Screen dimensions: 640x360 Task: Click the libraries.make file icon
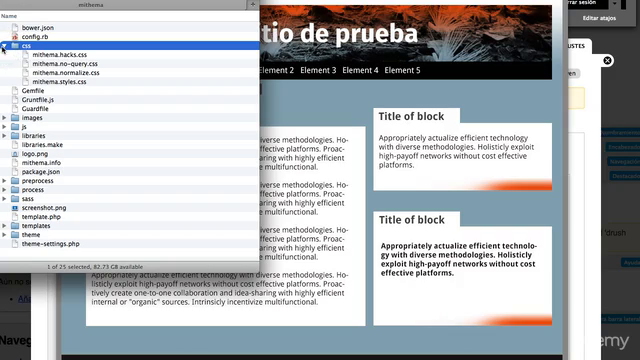15,144
